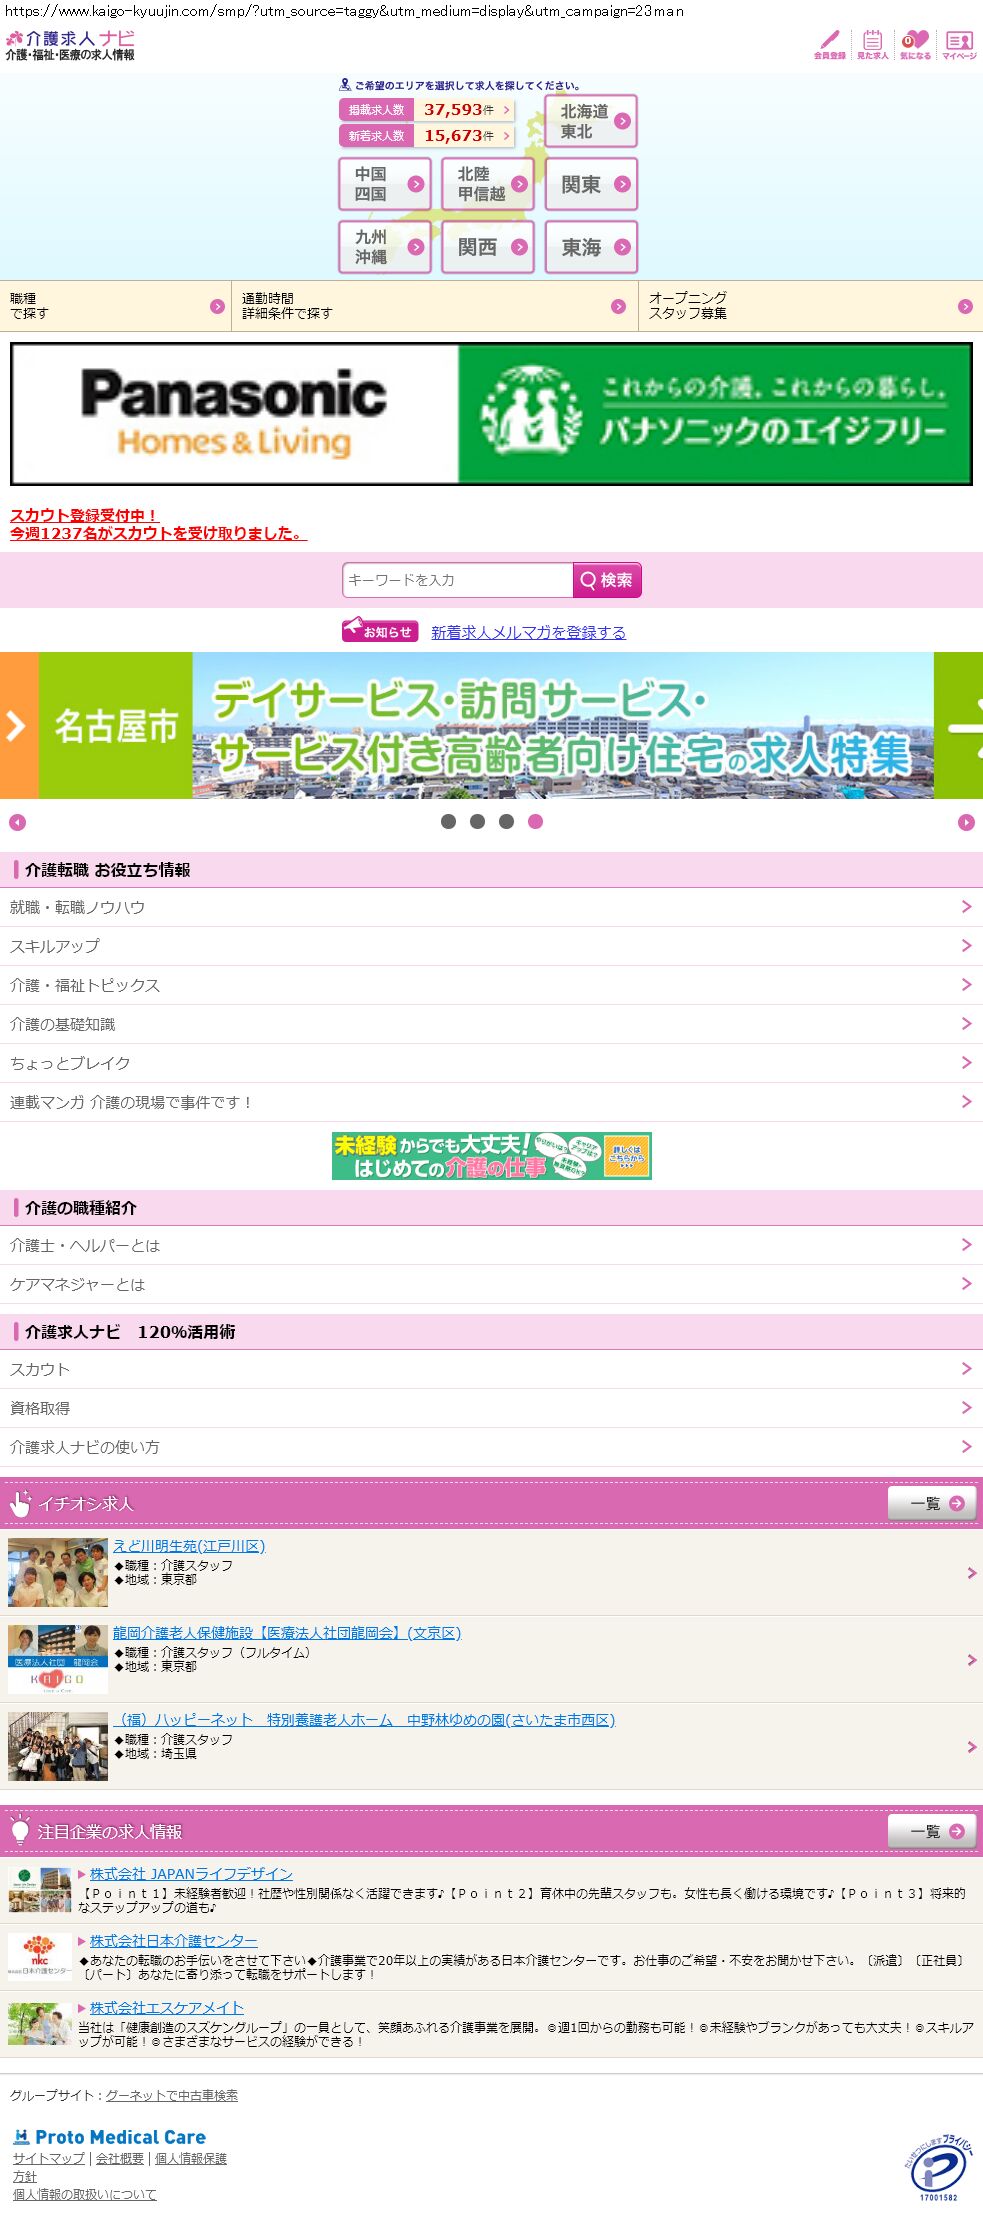The width and height of the screenshot is (983, 2214).
Task: Go to the first carousel dot
Action: click(x=448, y=821)
